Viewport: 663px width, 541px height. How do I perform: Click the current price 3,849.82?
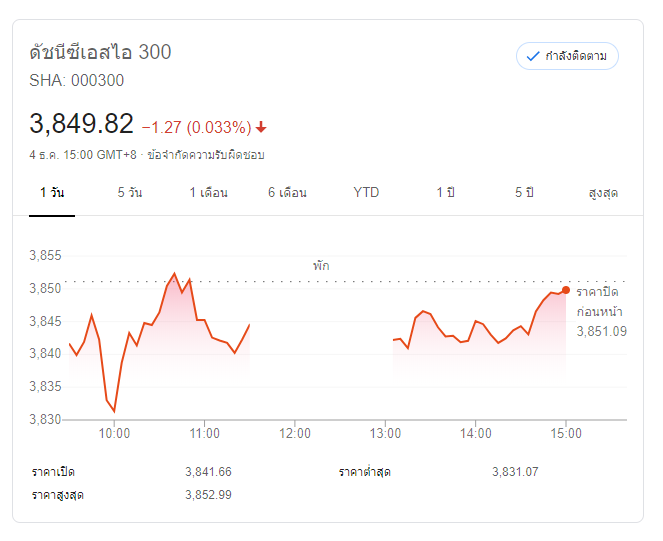coord(81,124)
